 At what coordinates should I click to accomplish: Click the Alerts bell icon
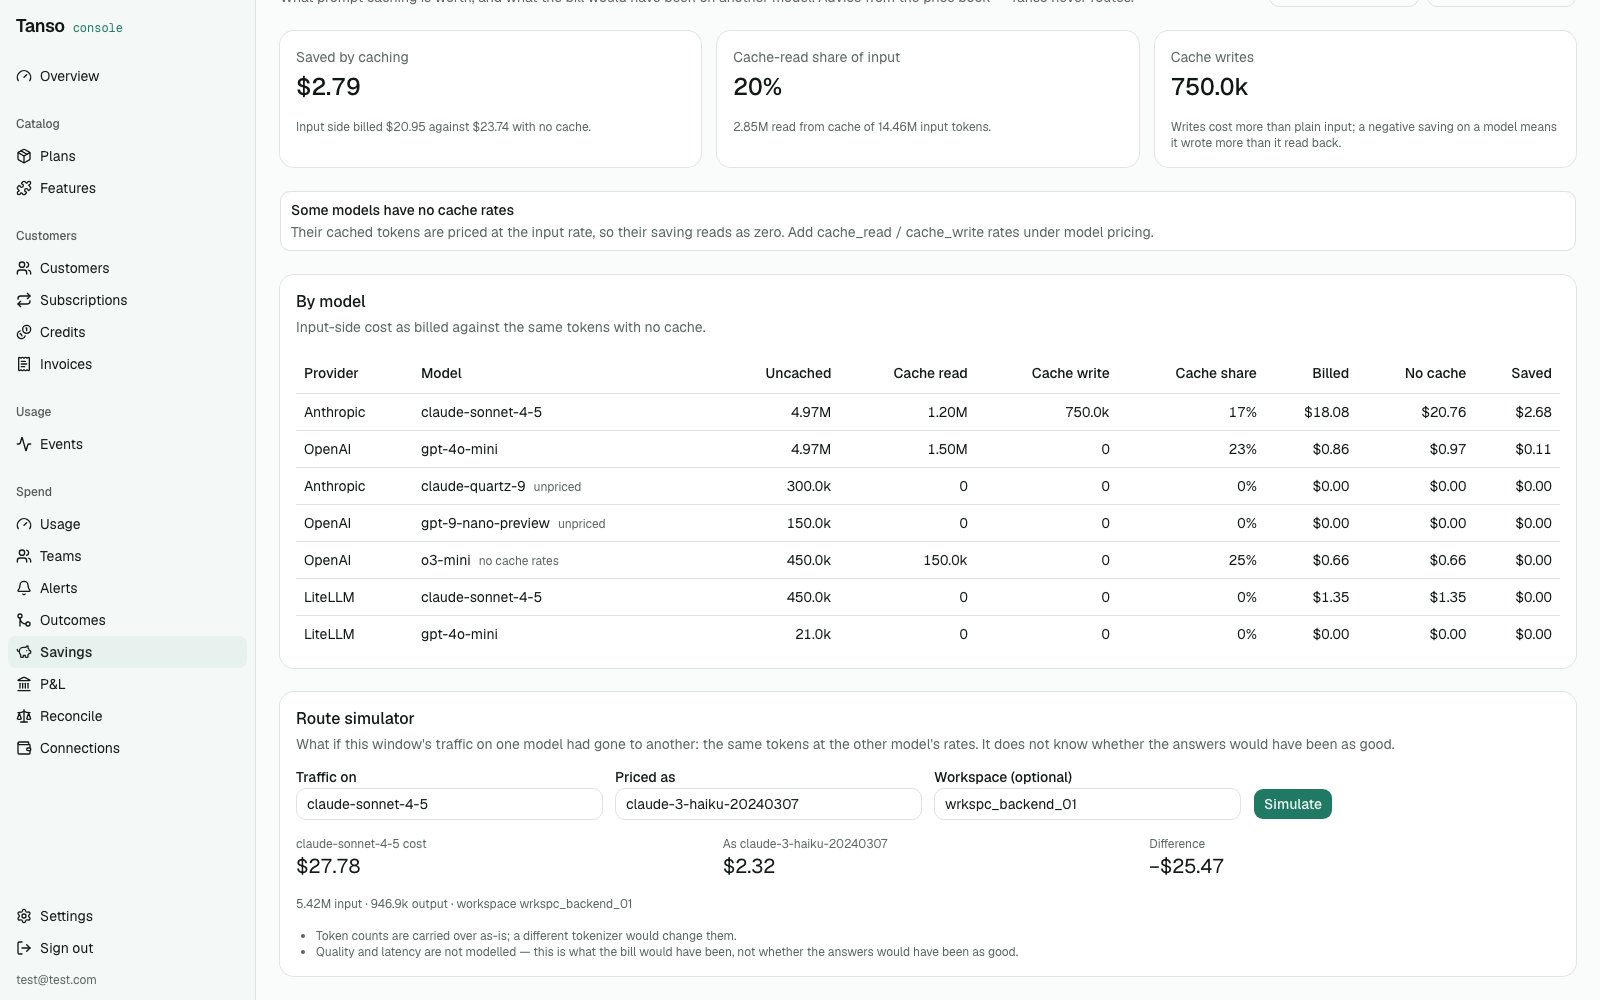point(24,588)
